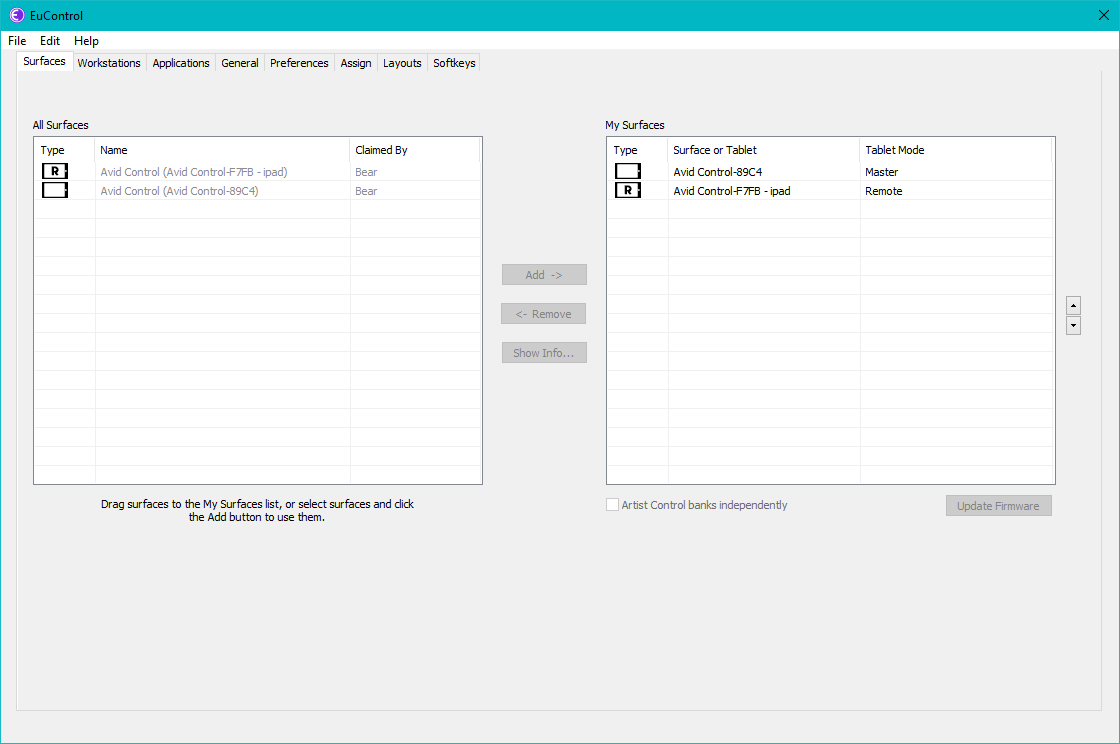Viewport: 1120px width, 744px height.
Task: Open the File menu
Action: pyautogui.click(x=17, y=41)
